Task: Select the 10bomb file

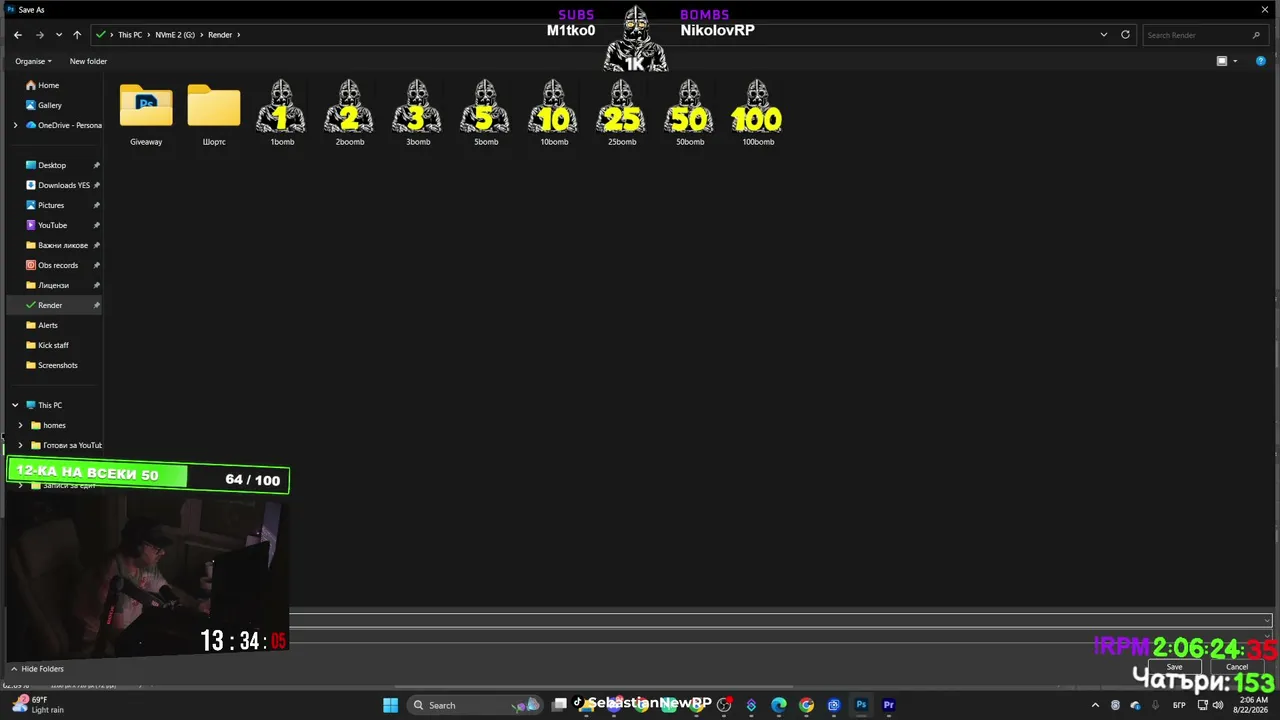Action: tap(554, 114)
